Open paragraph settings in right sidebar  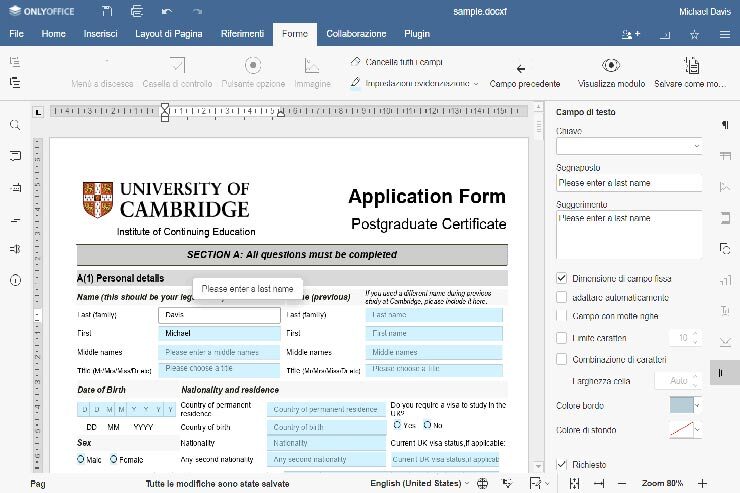725,125
